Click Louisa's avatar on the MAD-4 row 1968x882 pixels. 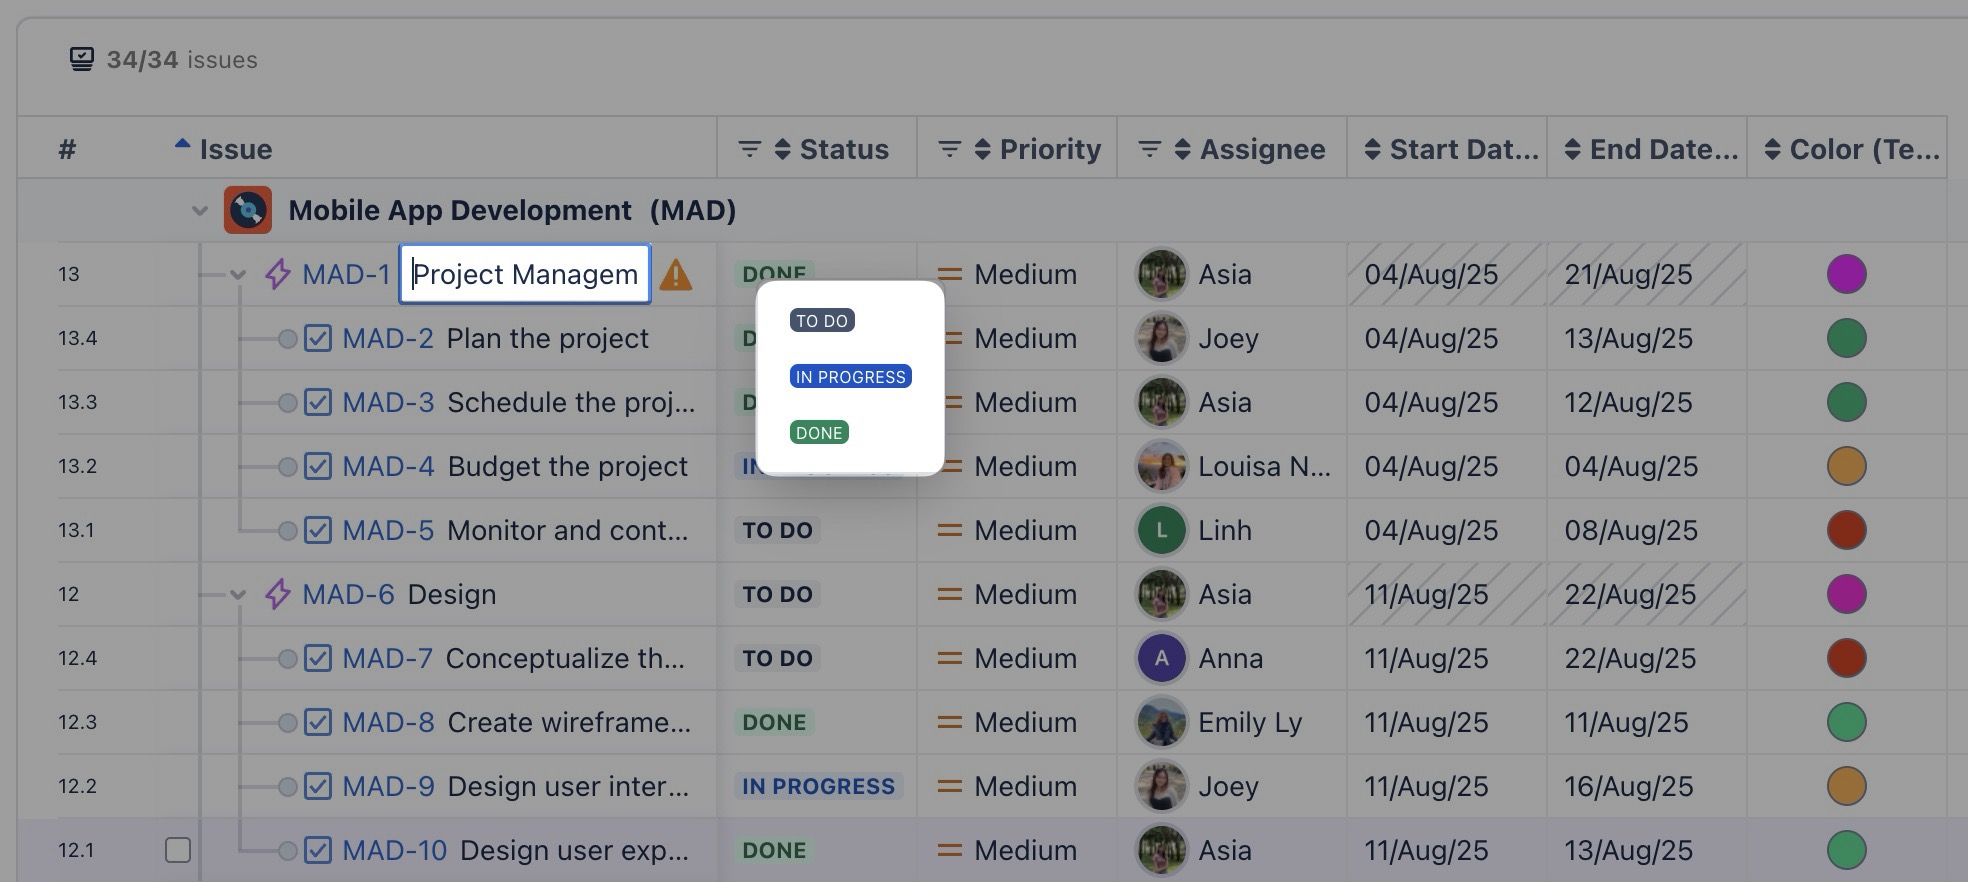click(x=1161, y=466)
